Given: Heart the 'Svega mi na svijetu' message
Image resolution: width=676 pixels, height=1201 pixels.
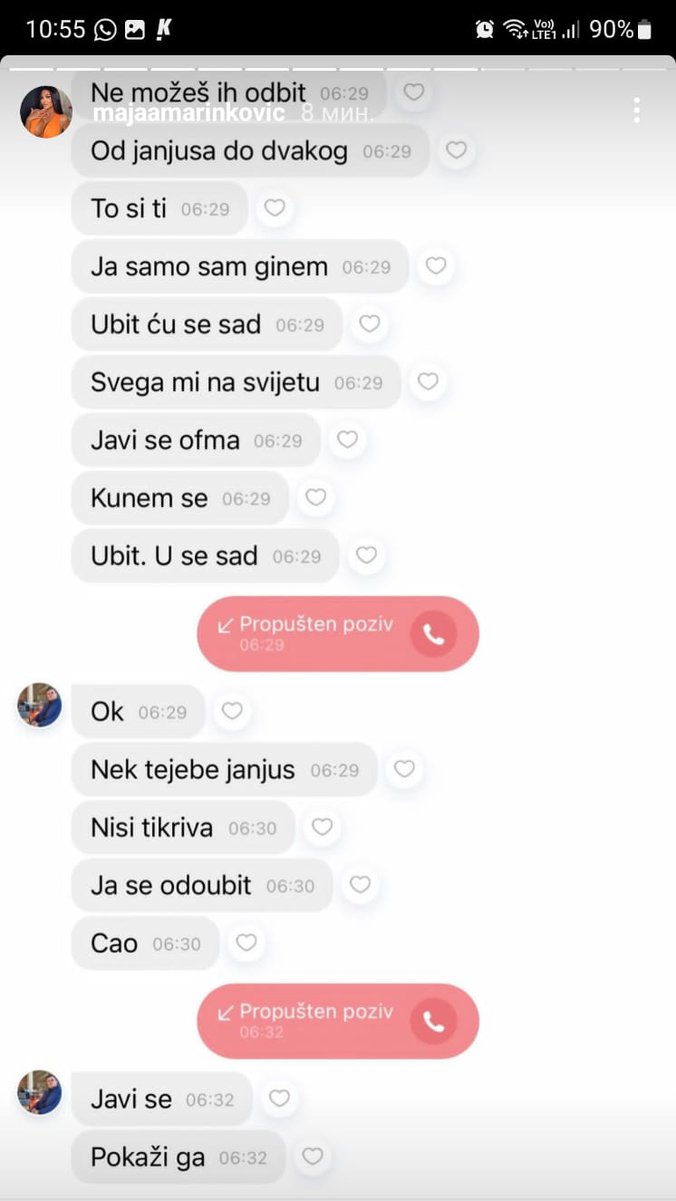Looking at the screenshot, I should pos(427,382).
